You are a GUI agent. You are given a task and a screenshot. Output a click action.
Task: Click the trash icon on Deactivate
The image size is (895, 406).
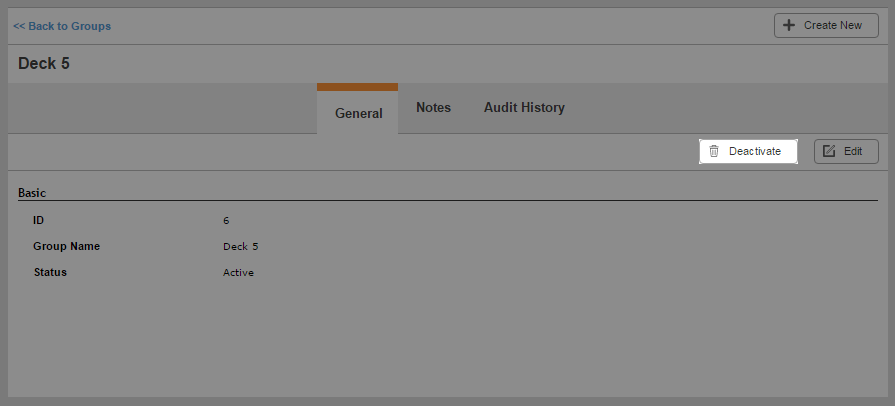point(713,151)
